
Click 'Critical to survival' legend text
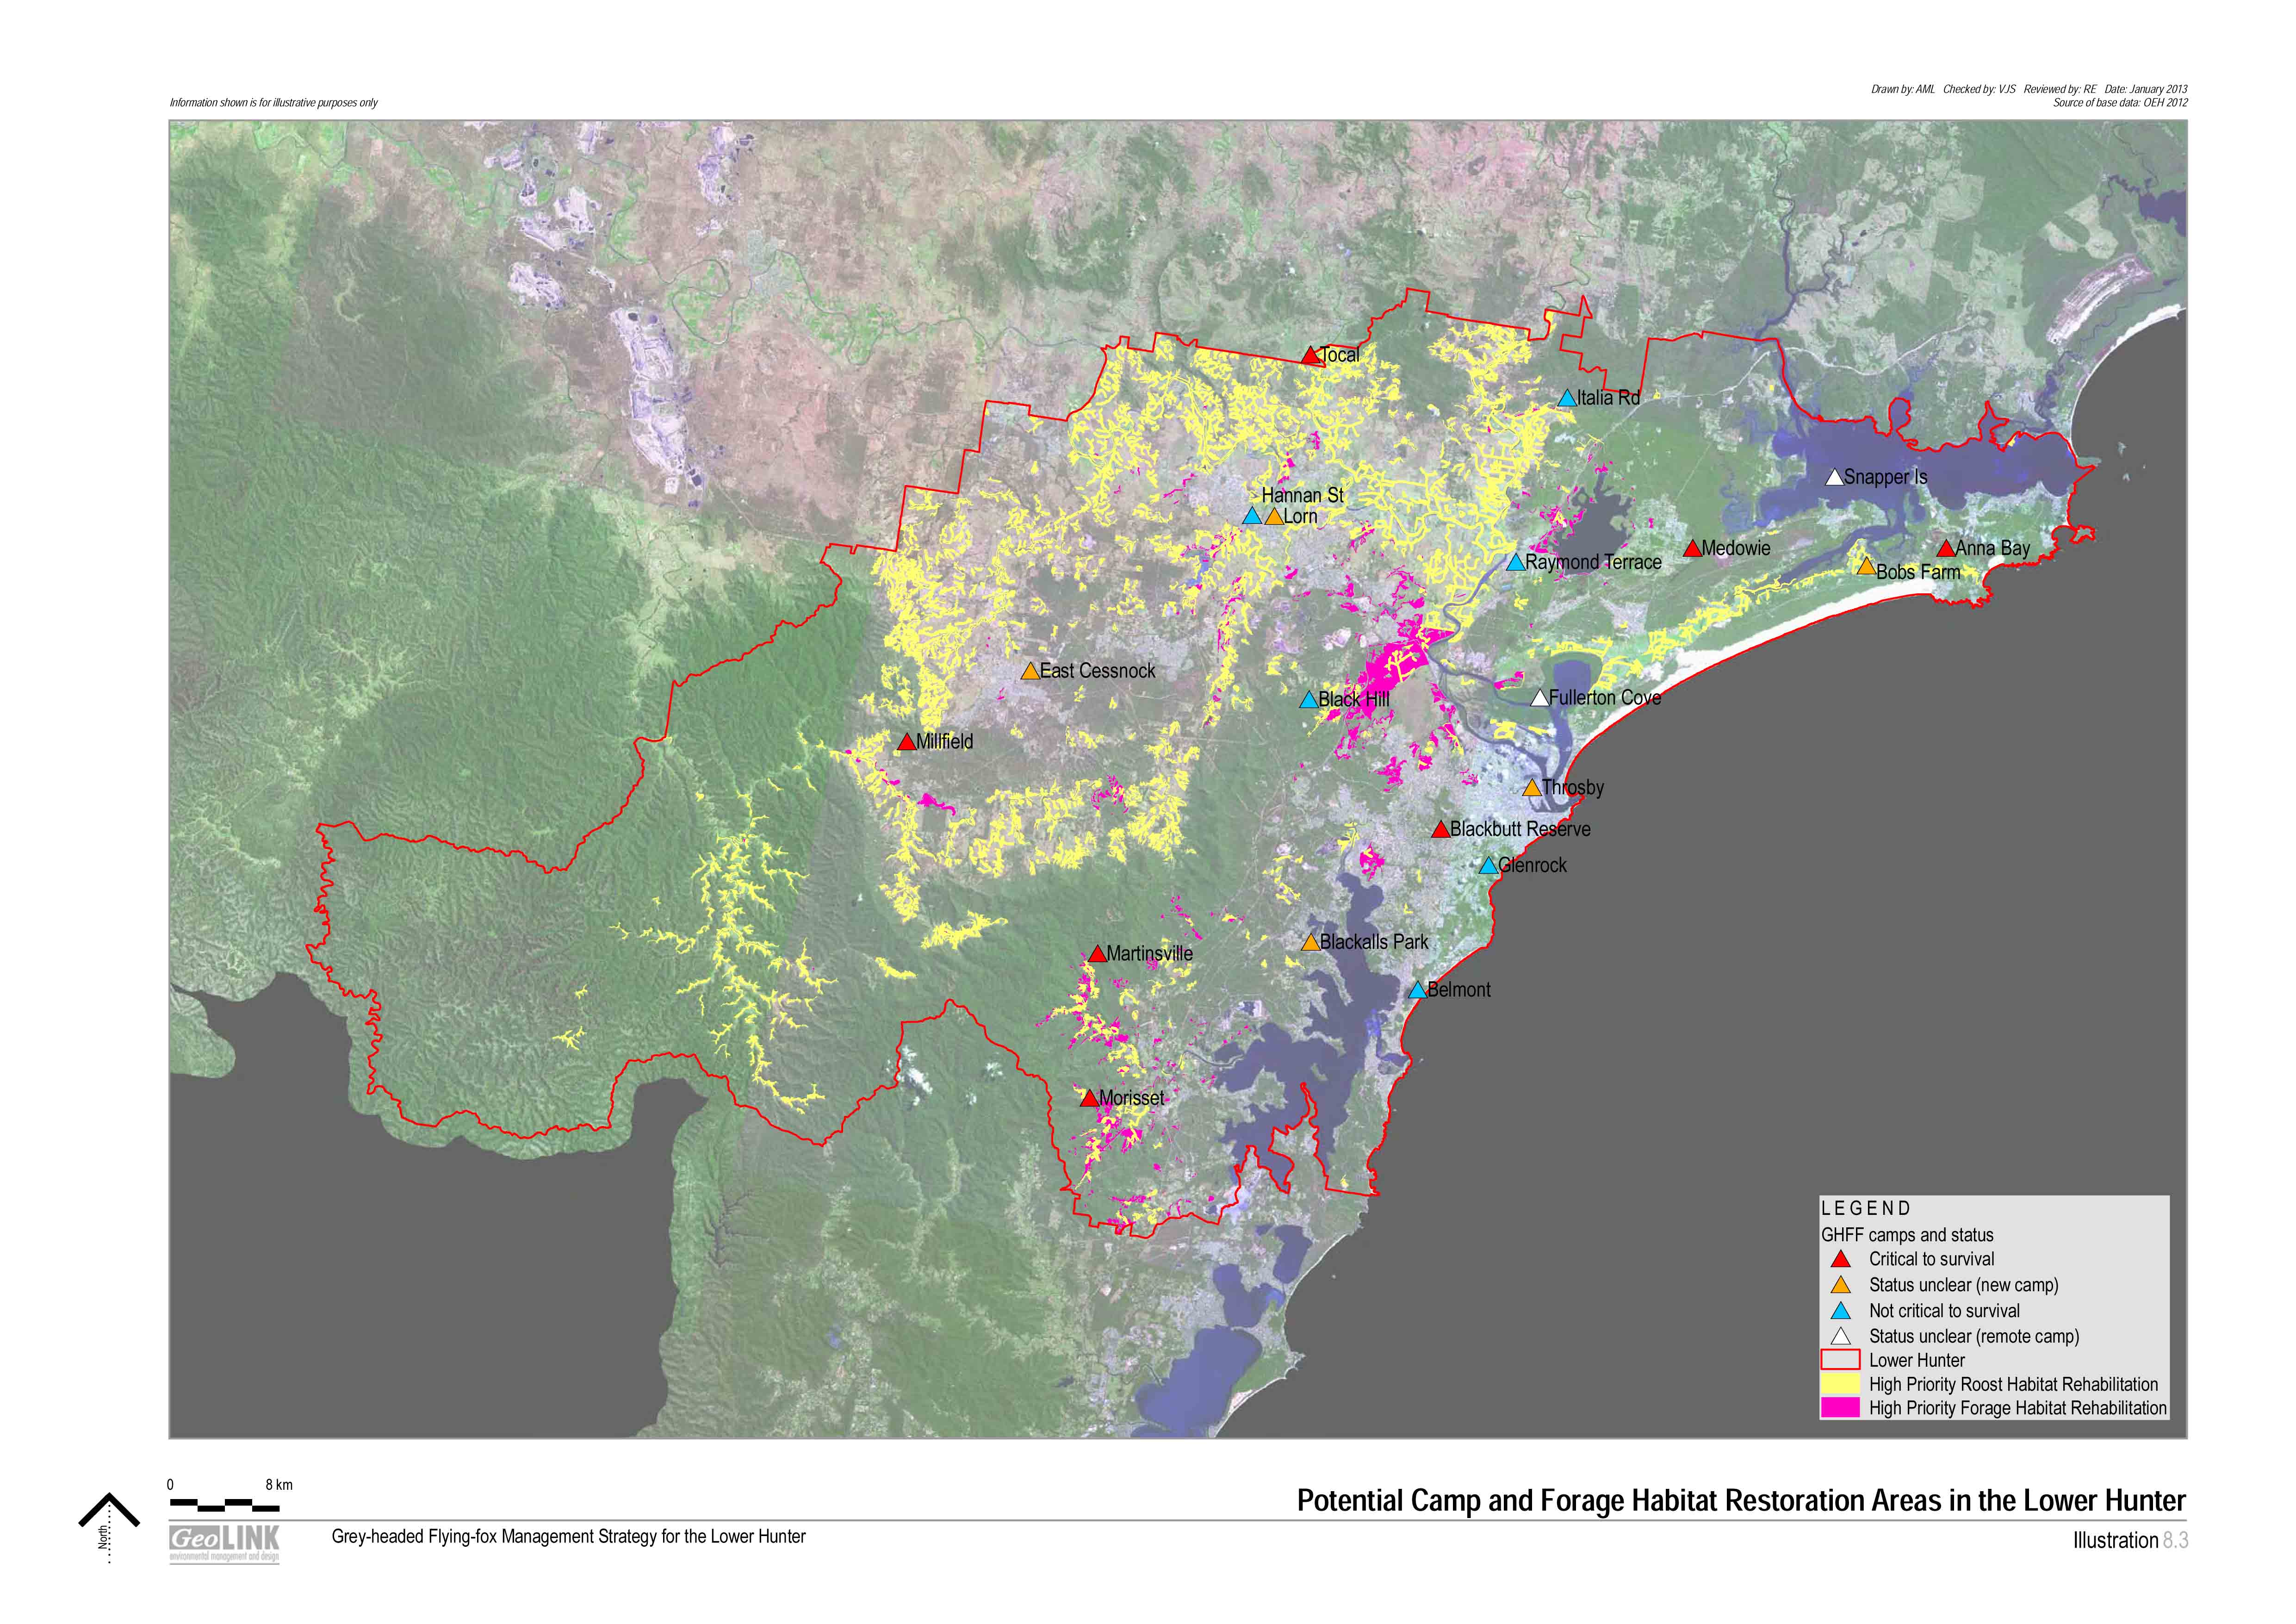[1932, 1260]
